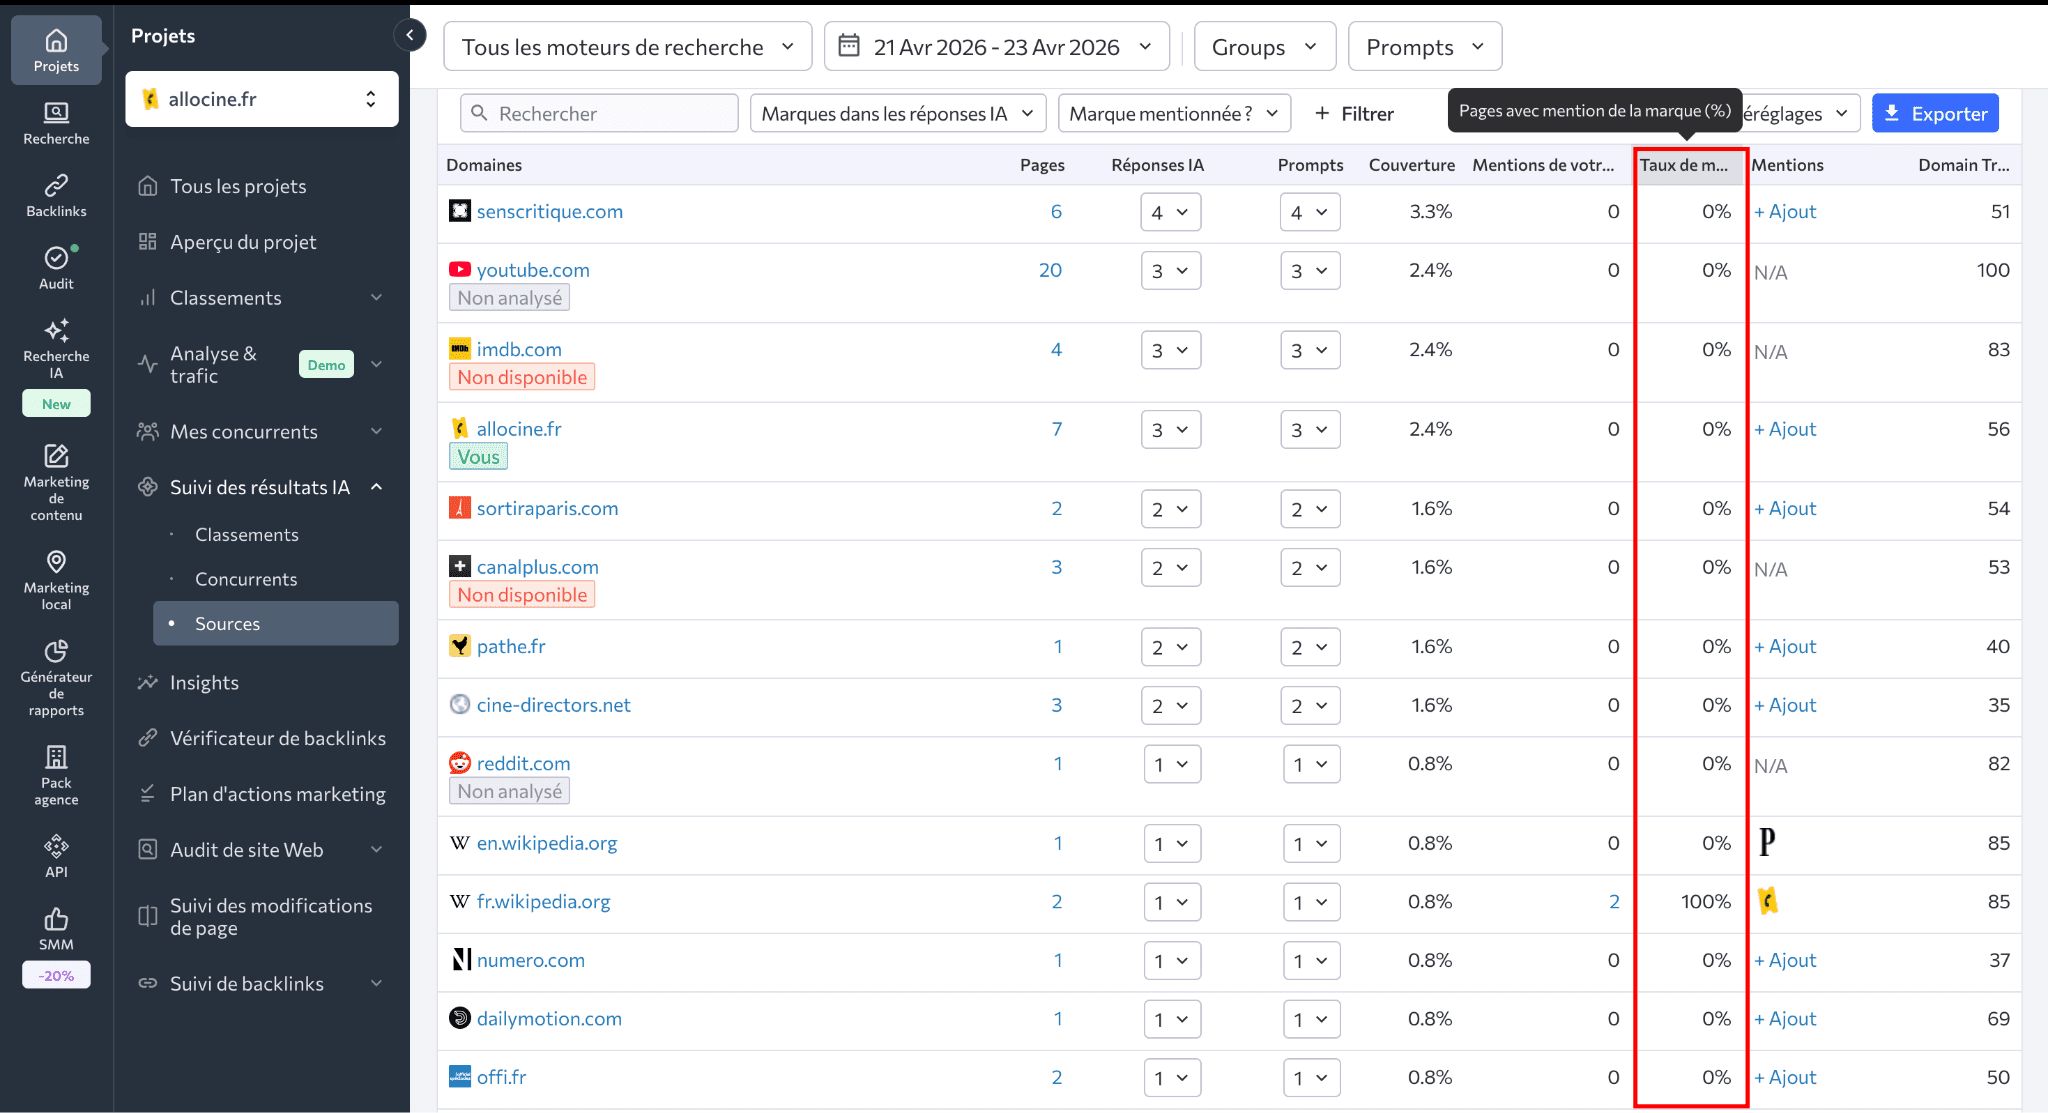Select the Sources menu item
Viewport: 2048px width, 1113px height.
point(276,623)
